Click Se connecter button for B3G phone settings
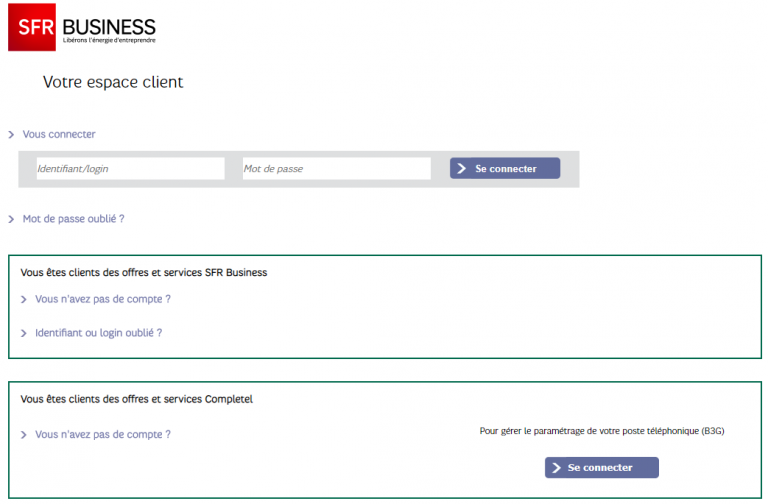768x504 pixels. [x=601, y=467]
